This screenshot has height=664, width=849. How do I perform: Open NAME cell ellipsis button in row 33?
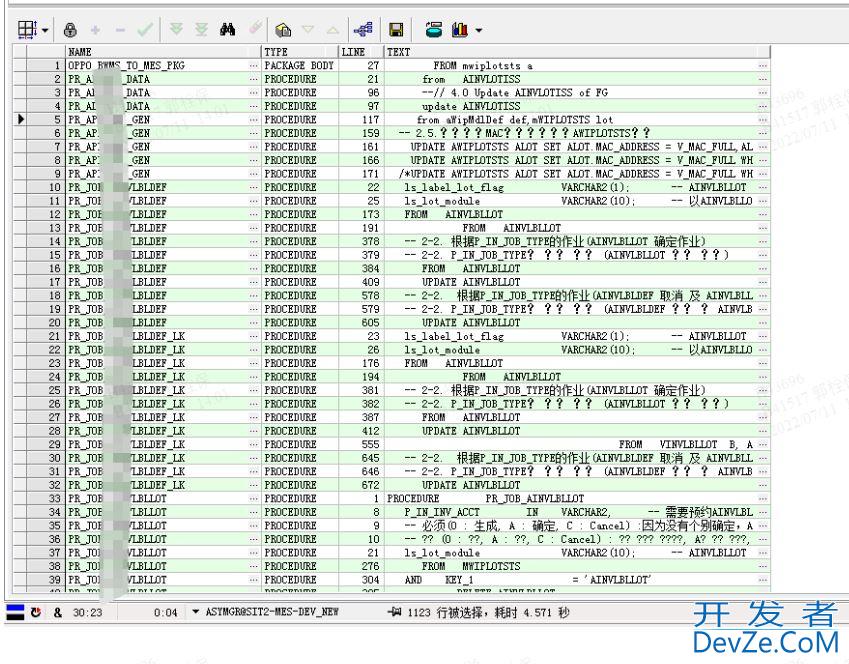point(254,498)
